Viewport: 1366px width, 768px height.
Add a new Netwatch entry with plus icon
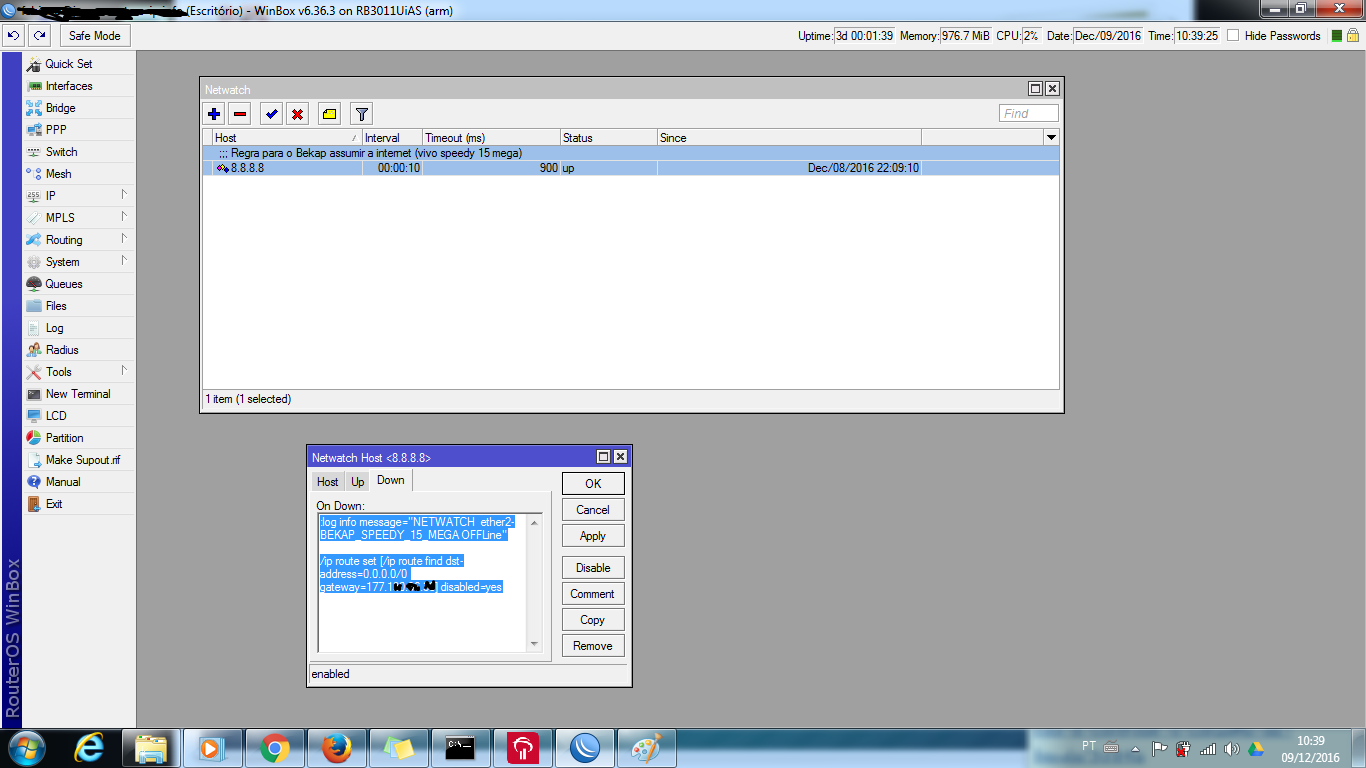(214, 114)
